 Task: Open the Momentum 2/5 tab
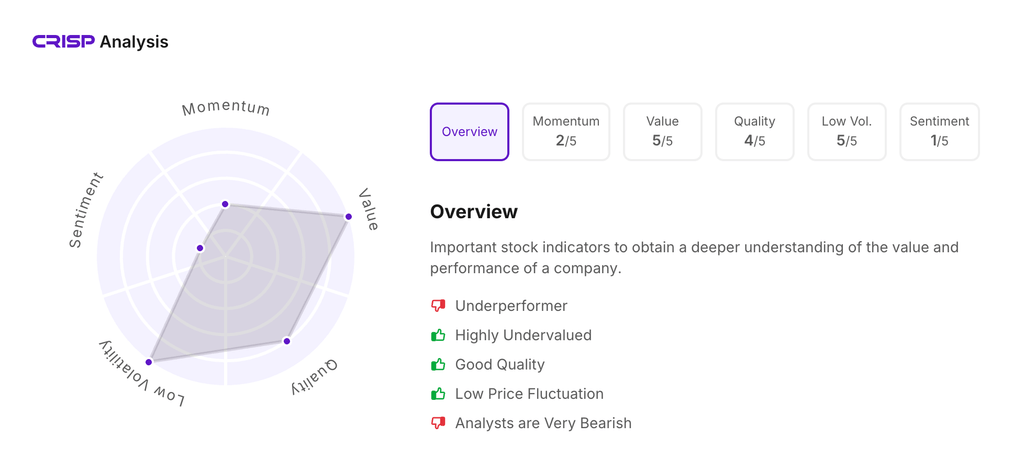tap(566, 132)
